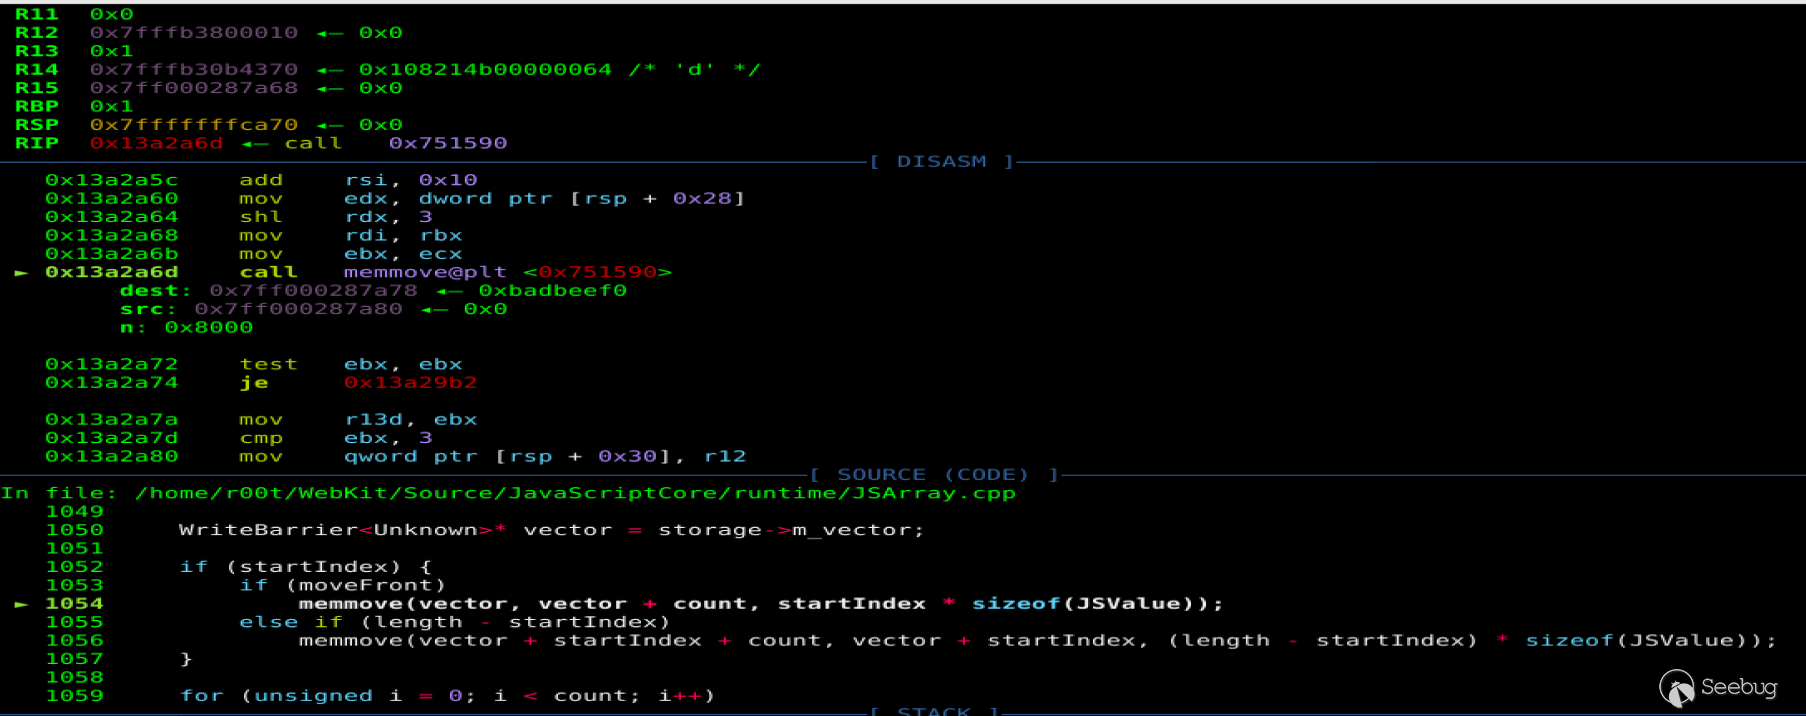Click the R14 value 0x7fffb30b4370
Screen dimensions: 1806x716
pos(194,69)
